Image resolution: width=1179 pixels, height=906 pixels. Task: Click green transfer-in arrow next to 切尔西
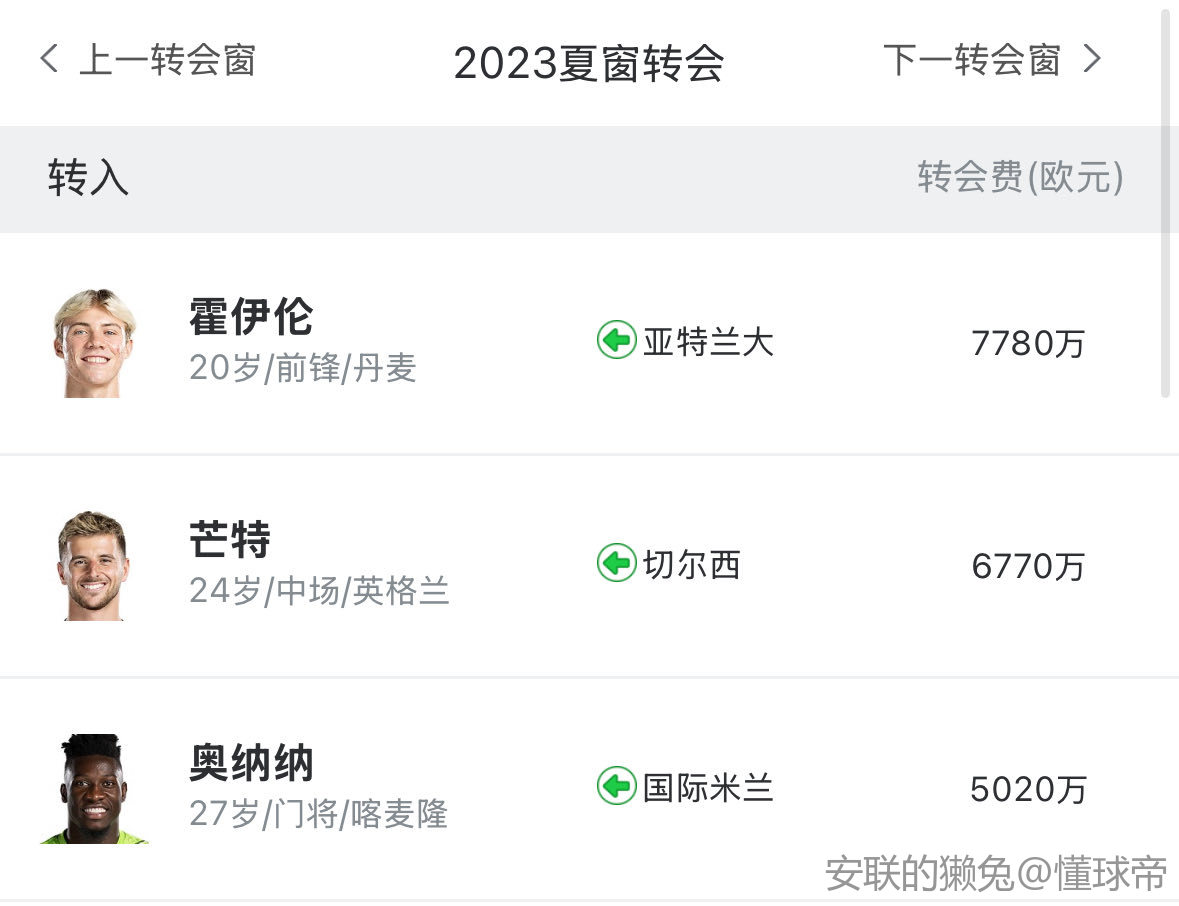(x=617, y=562)
